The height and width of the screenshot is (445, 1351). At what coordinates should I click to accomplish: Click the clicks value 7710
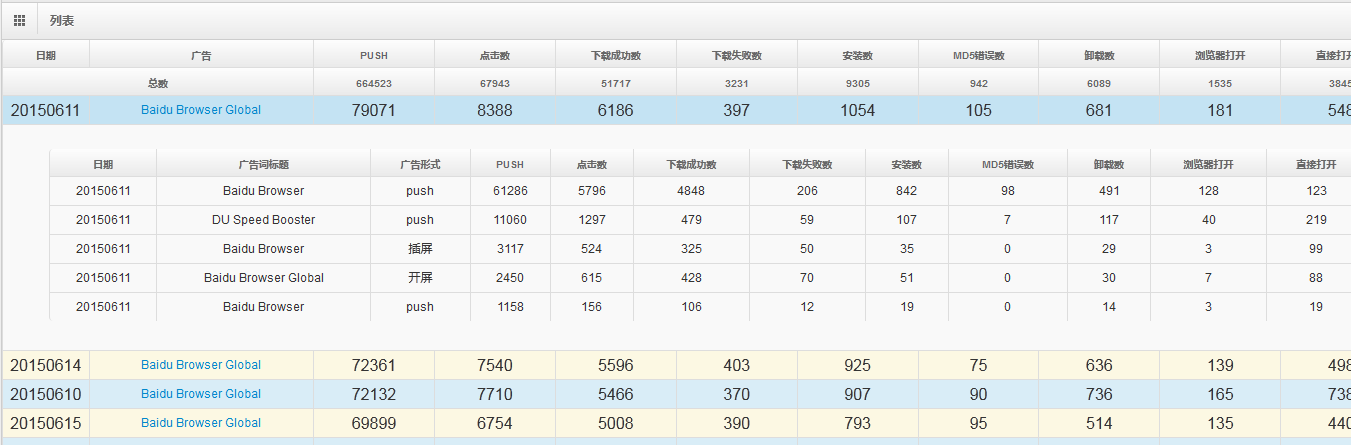coord(495,395)
